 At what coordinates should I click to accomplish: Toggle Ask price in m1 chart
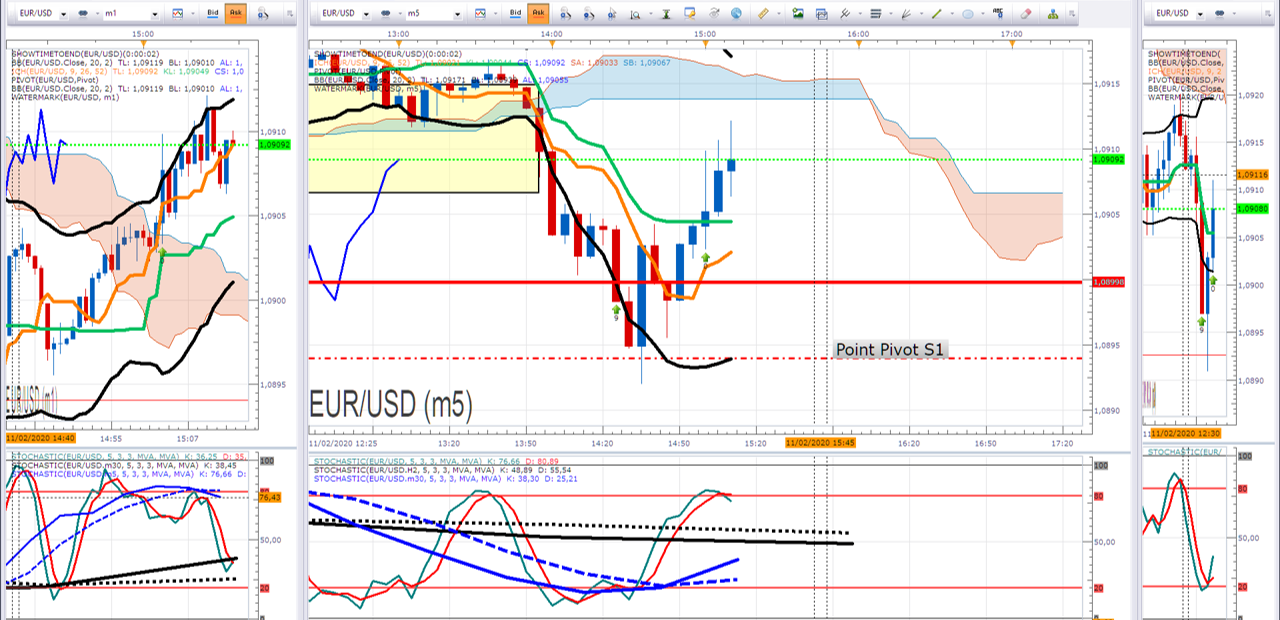(236, 14)
